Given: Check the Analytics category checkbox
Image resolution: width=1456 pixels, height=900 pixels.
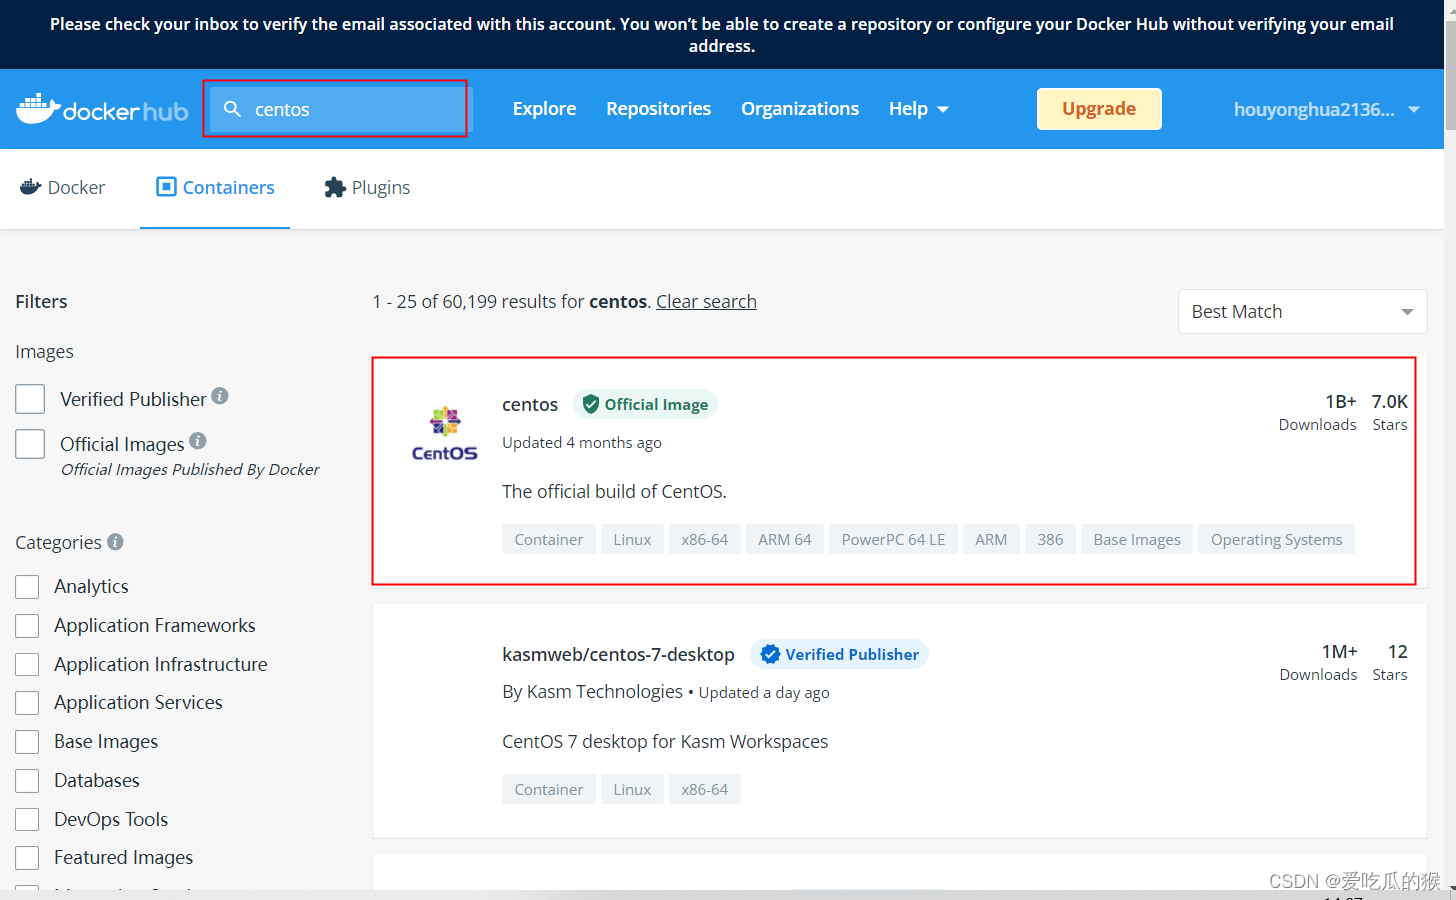Looking at the screenshot, I should click(27, 587).
